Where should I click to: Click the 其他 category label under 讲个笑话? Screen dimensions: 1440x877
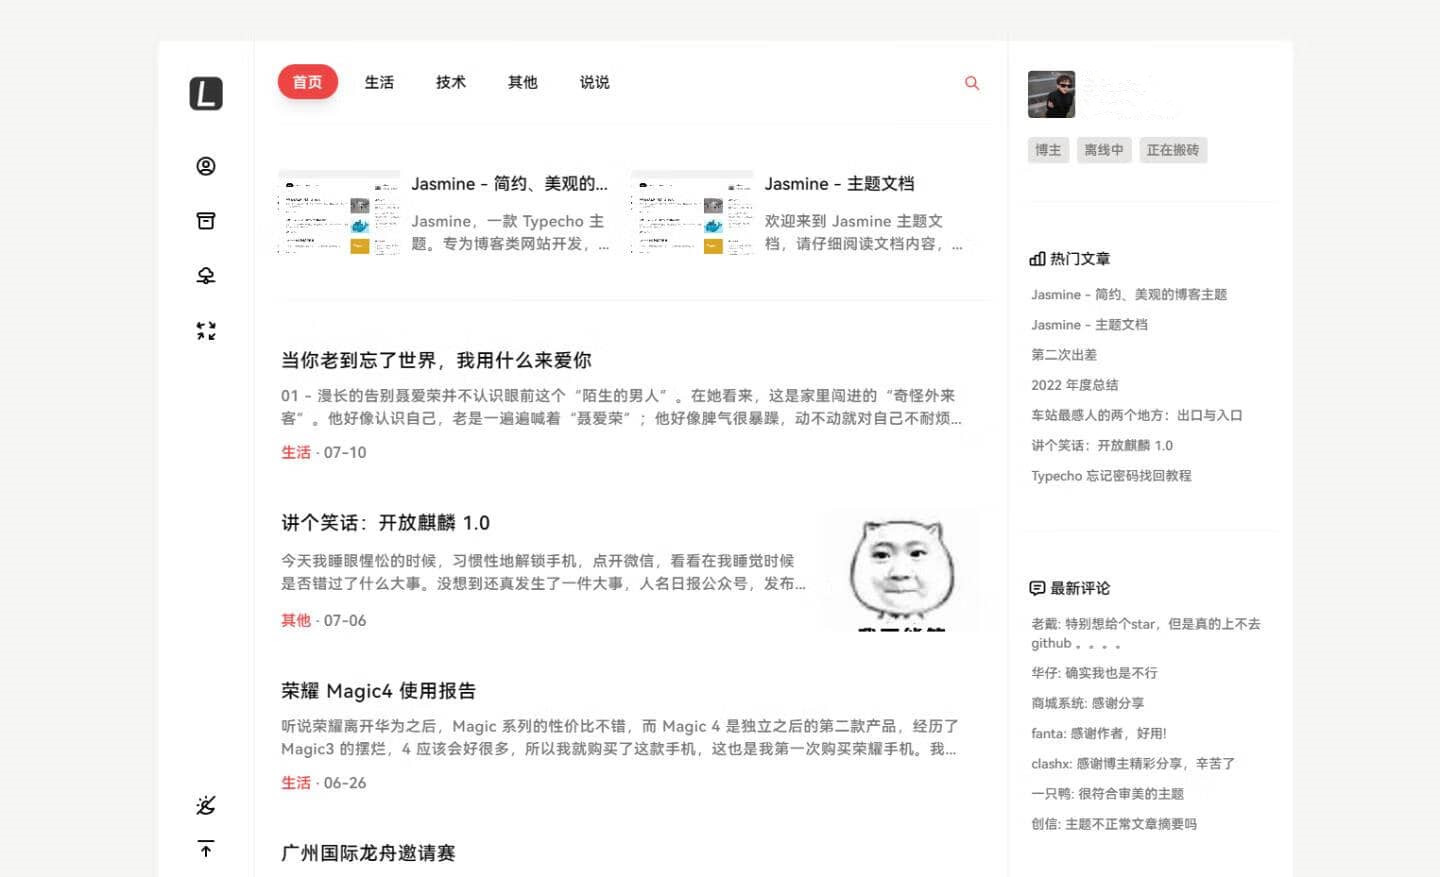pyautogui.click(x=296, y=620)
